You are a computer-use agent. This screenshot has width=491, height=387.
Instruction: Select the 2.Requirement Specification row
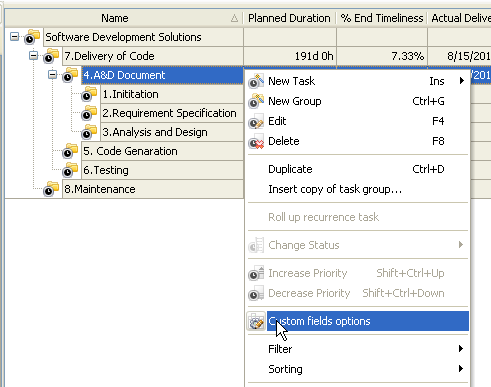(172, 113)
